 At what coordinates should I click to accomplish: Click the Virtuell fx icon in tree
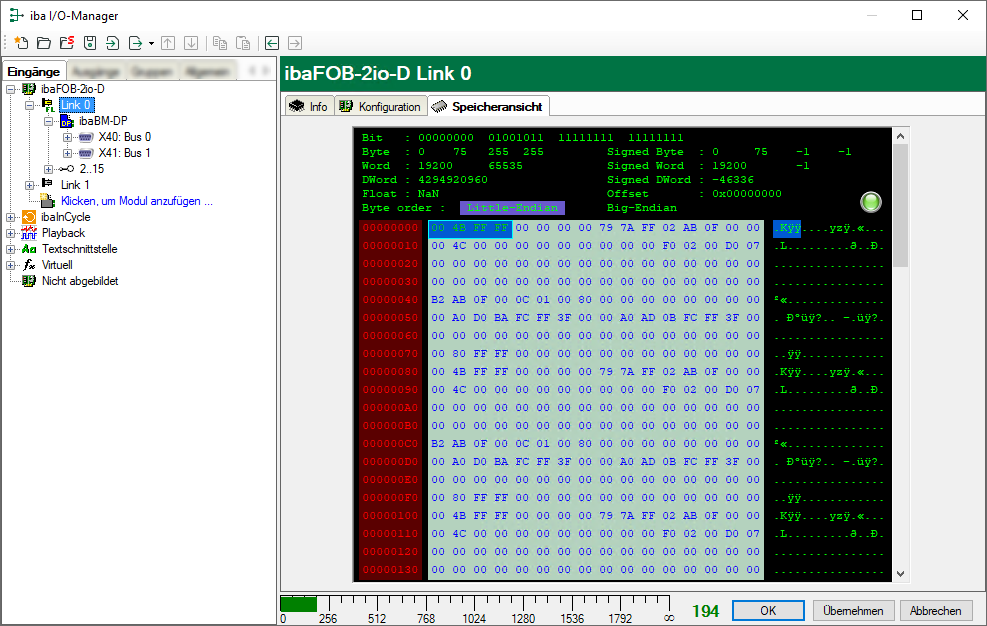(29, 265)
